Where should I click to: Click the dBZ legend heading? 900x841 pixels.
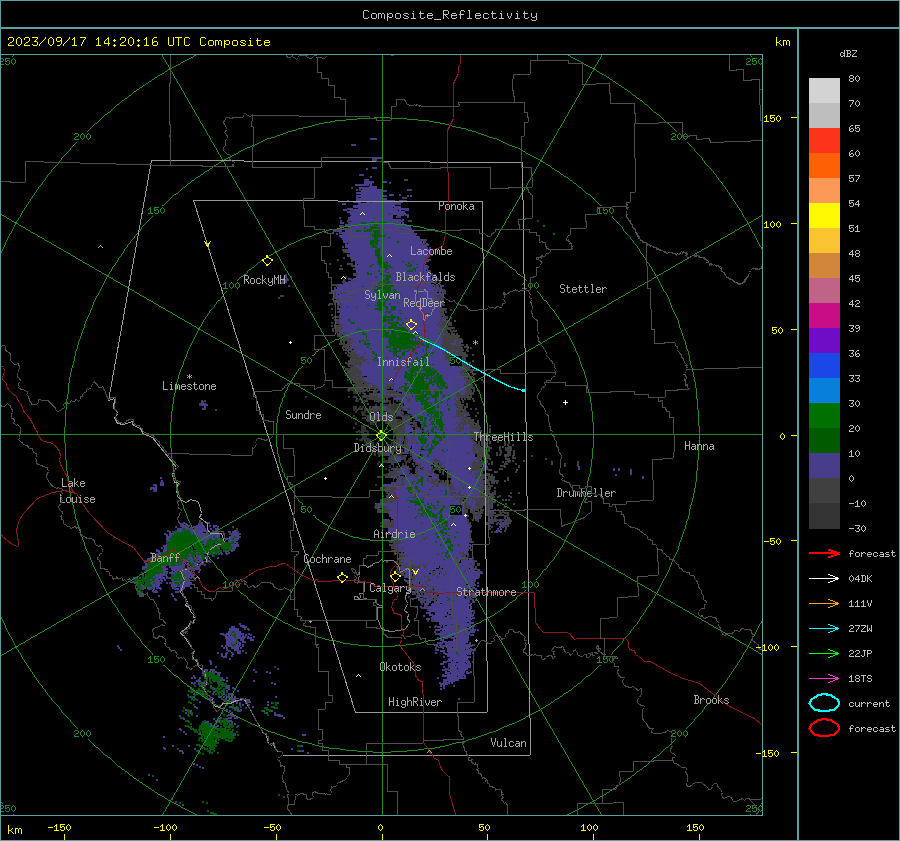pos(848,53)
